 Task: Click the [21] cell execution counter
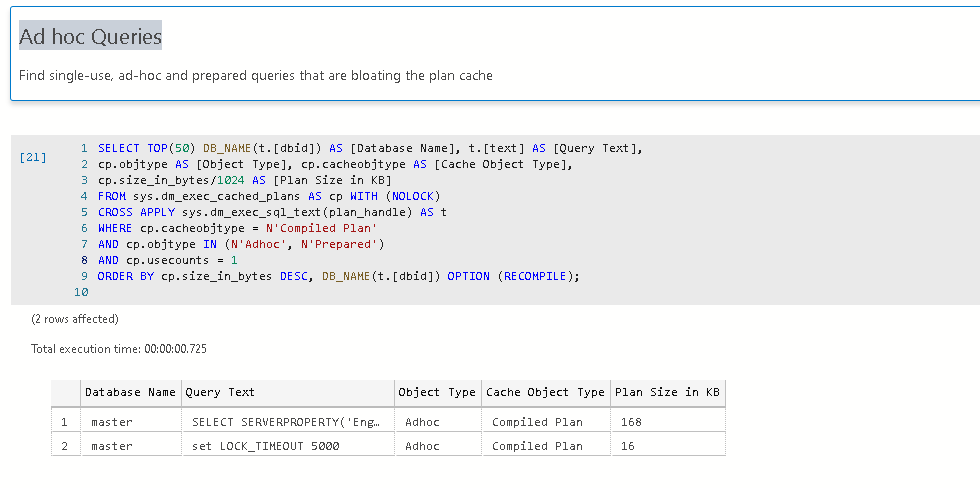(32, 157)
